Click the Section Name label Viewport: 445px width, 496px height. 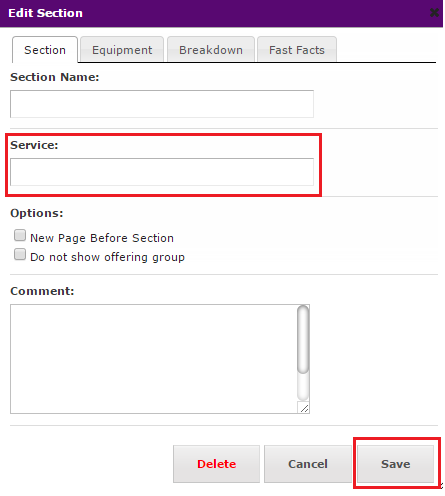[55, 77]
